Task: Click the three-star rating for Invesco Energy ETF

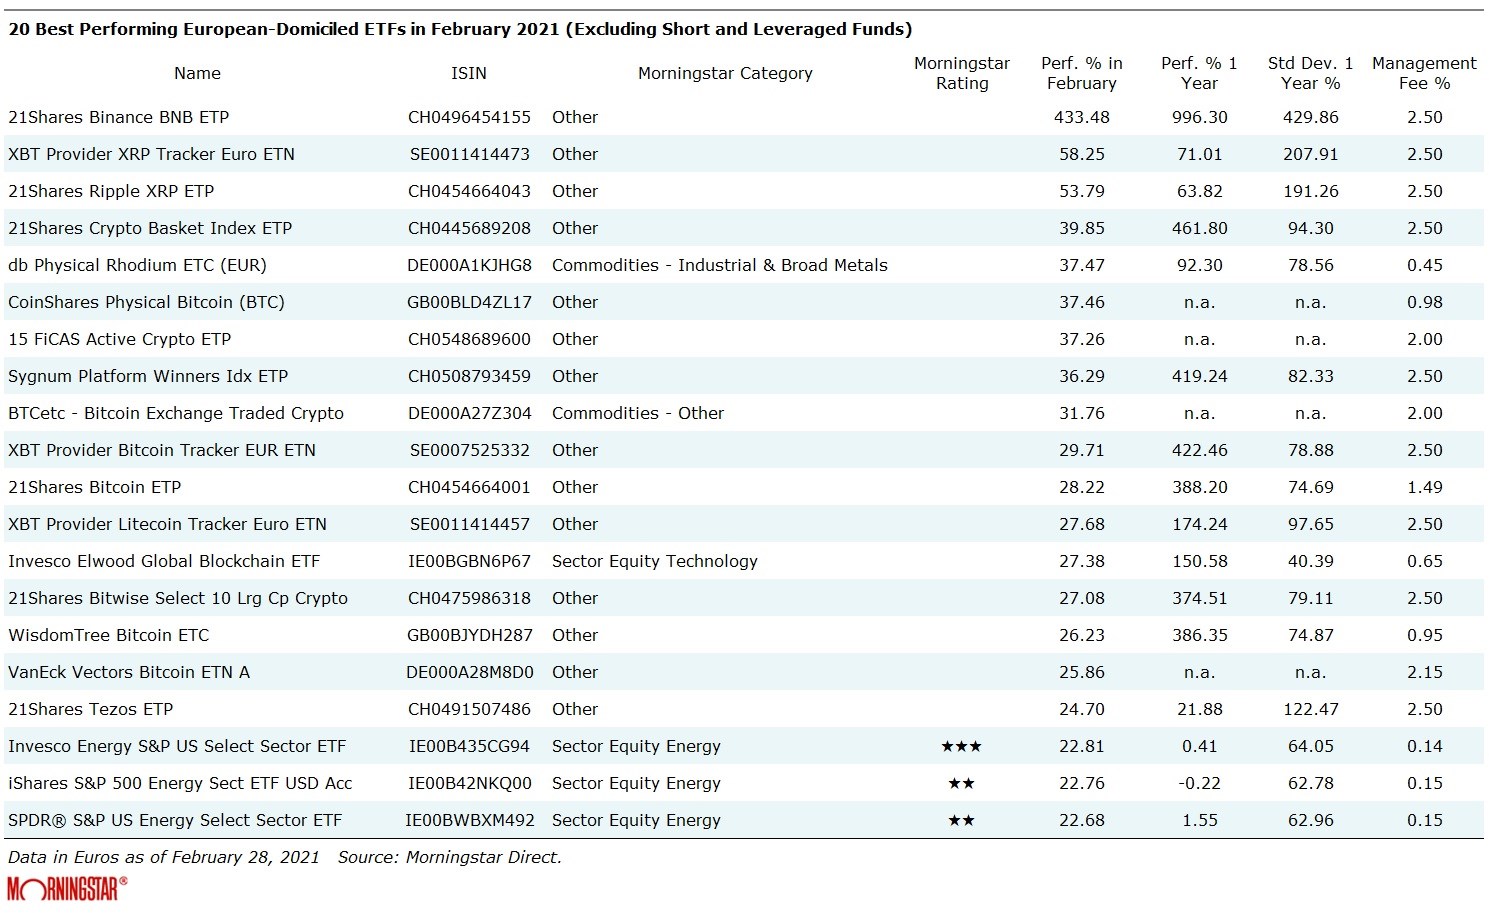Action: [961, 746]
